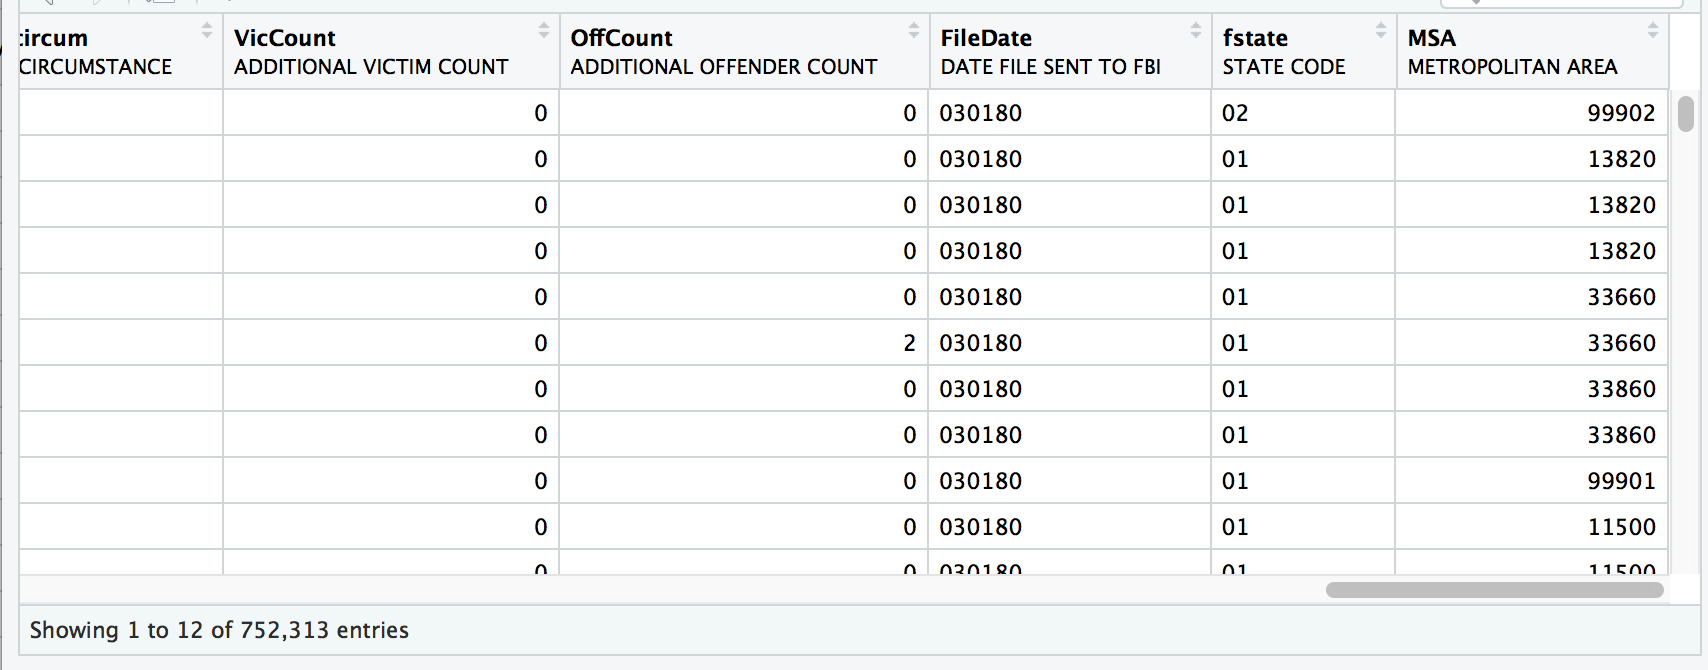Sort by MSA using its arrow icon
Image resolution: width=1708 pixels, height=670 pixels.
(1652, 31)
